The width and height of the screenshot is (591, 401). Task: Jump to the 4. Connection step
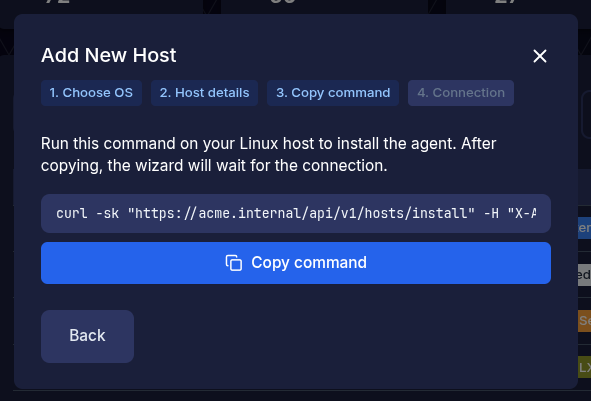pos(461,93)
